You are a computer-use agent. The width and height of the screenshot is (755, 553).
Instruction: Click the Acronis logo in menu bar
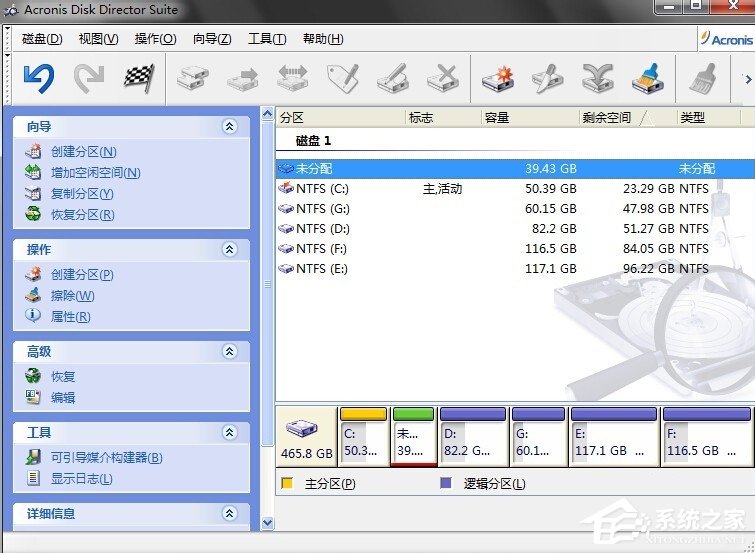725,39
